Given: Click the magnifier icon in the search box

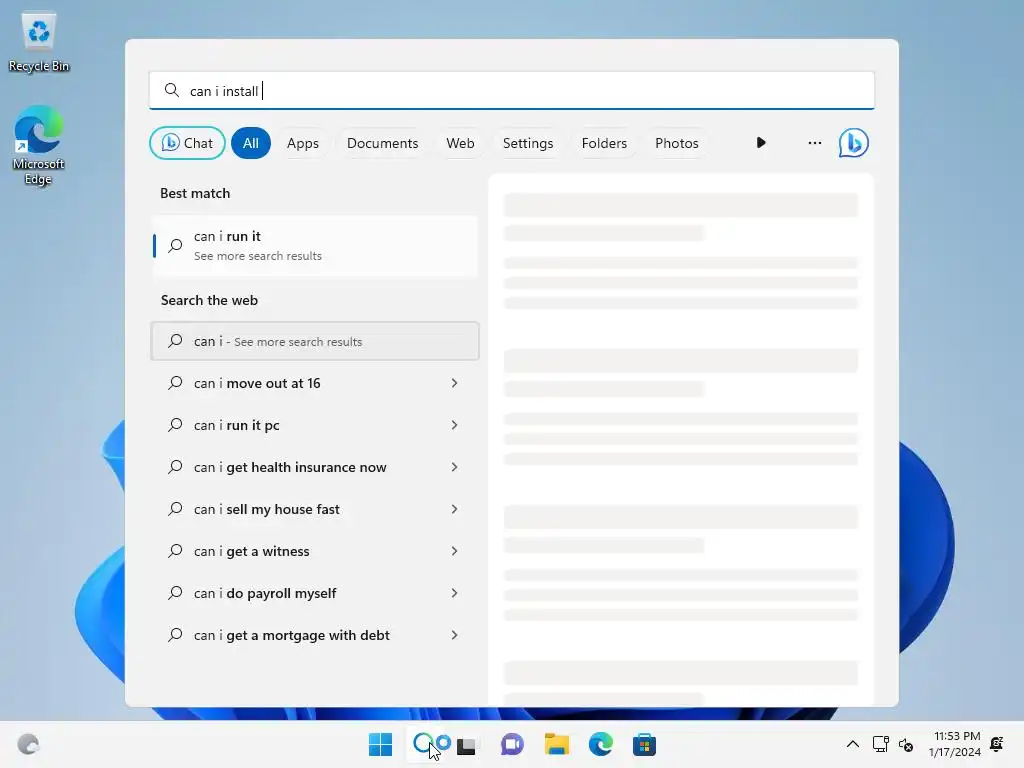Looking at the screenshot, I should click(x=172, y=90).
